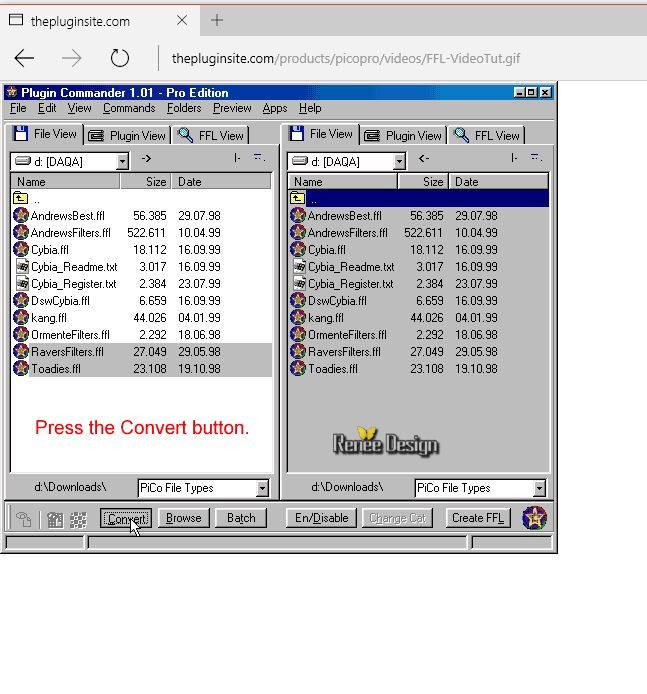Click the Convert button
Viewport: 647px width, 694px height.
coord(126,518)
